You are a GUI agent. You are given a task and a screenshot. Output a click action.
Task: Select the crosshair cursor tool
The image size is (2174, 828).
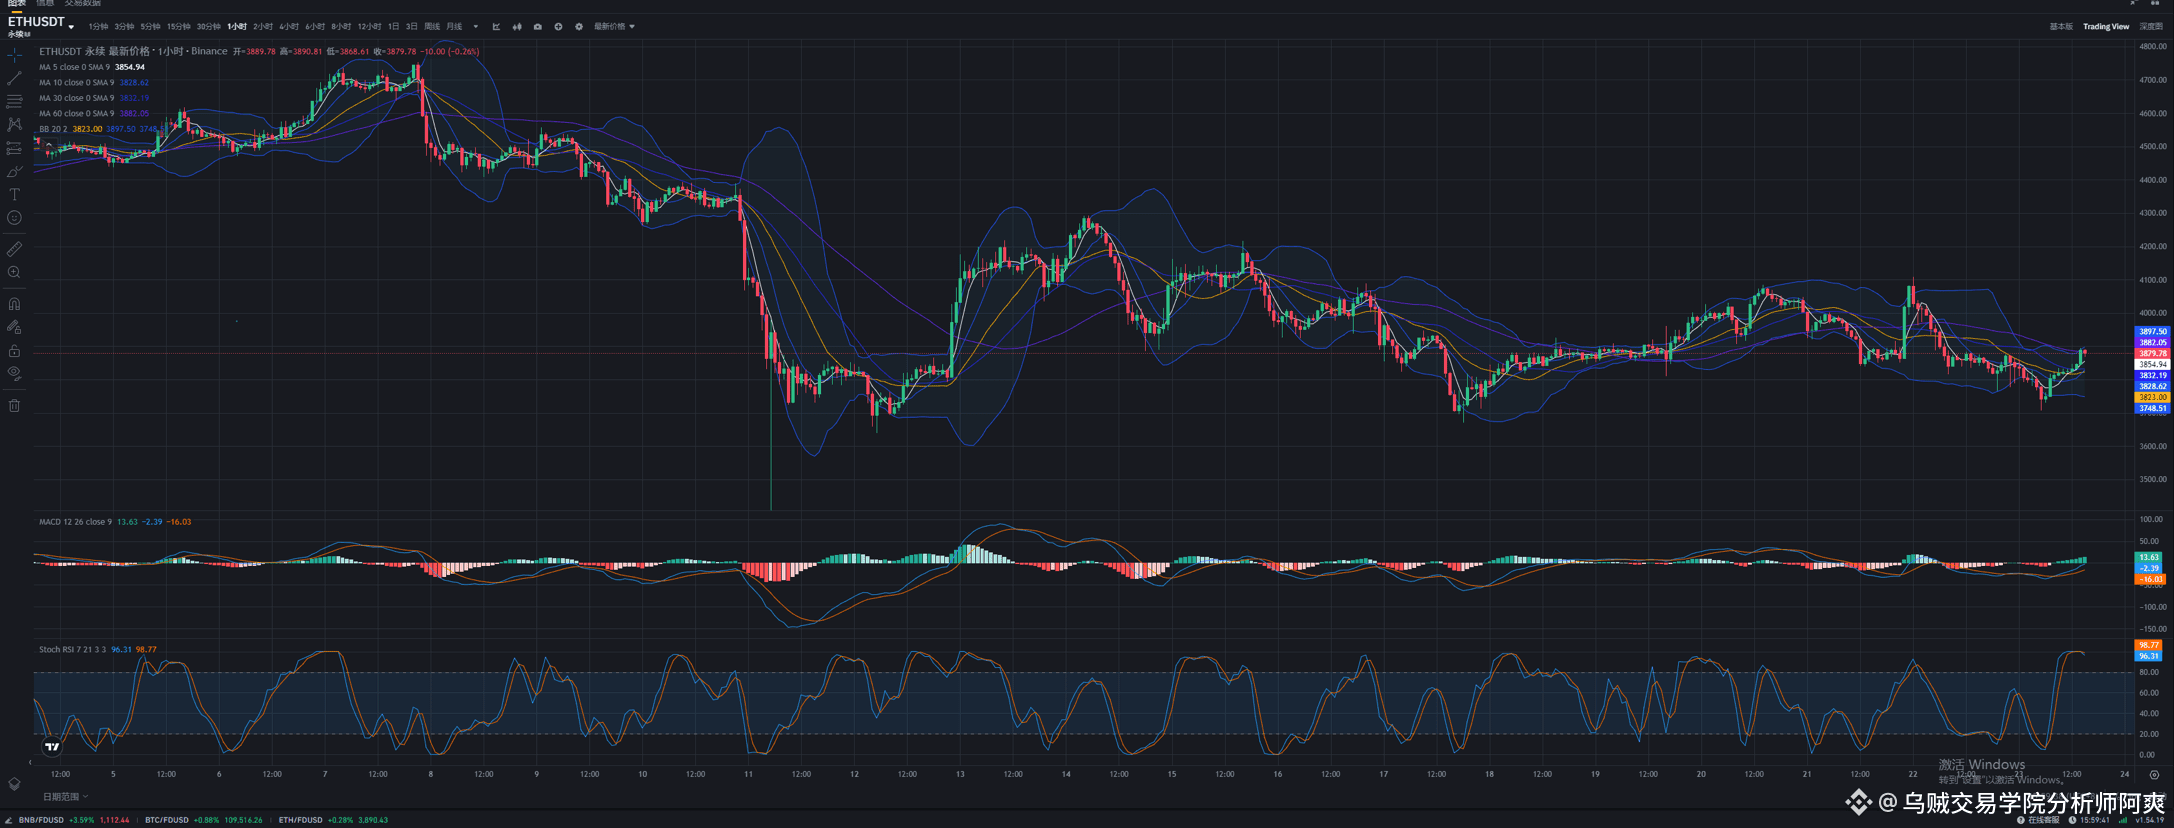pyautogui.click(x=14, y=55)
